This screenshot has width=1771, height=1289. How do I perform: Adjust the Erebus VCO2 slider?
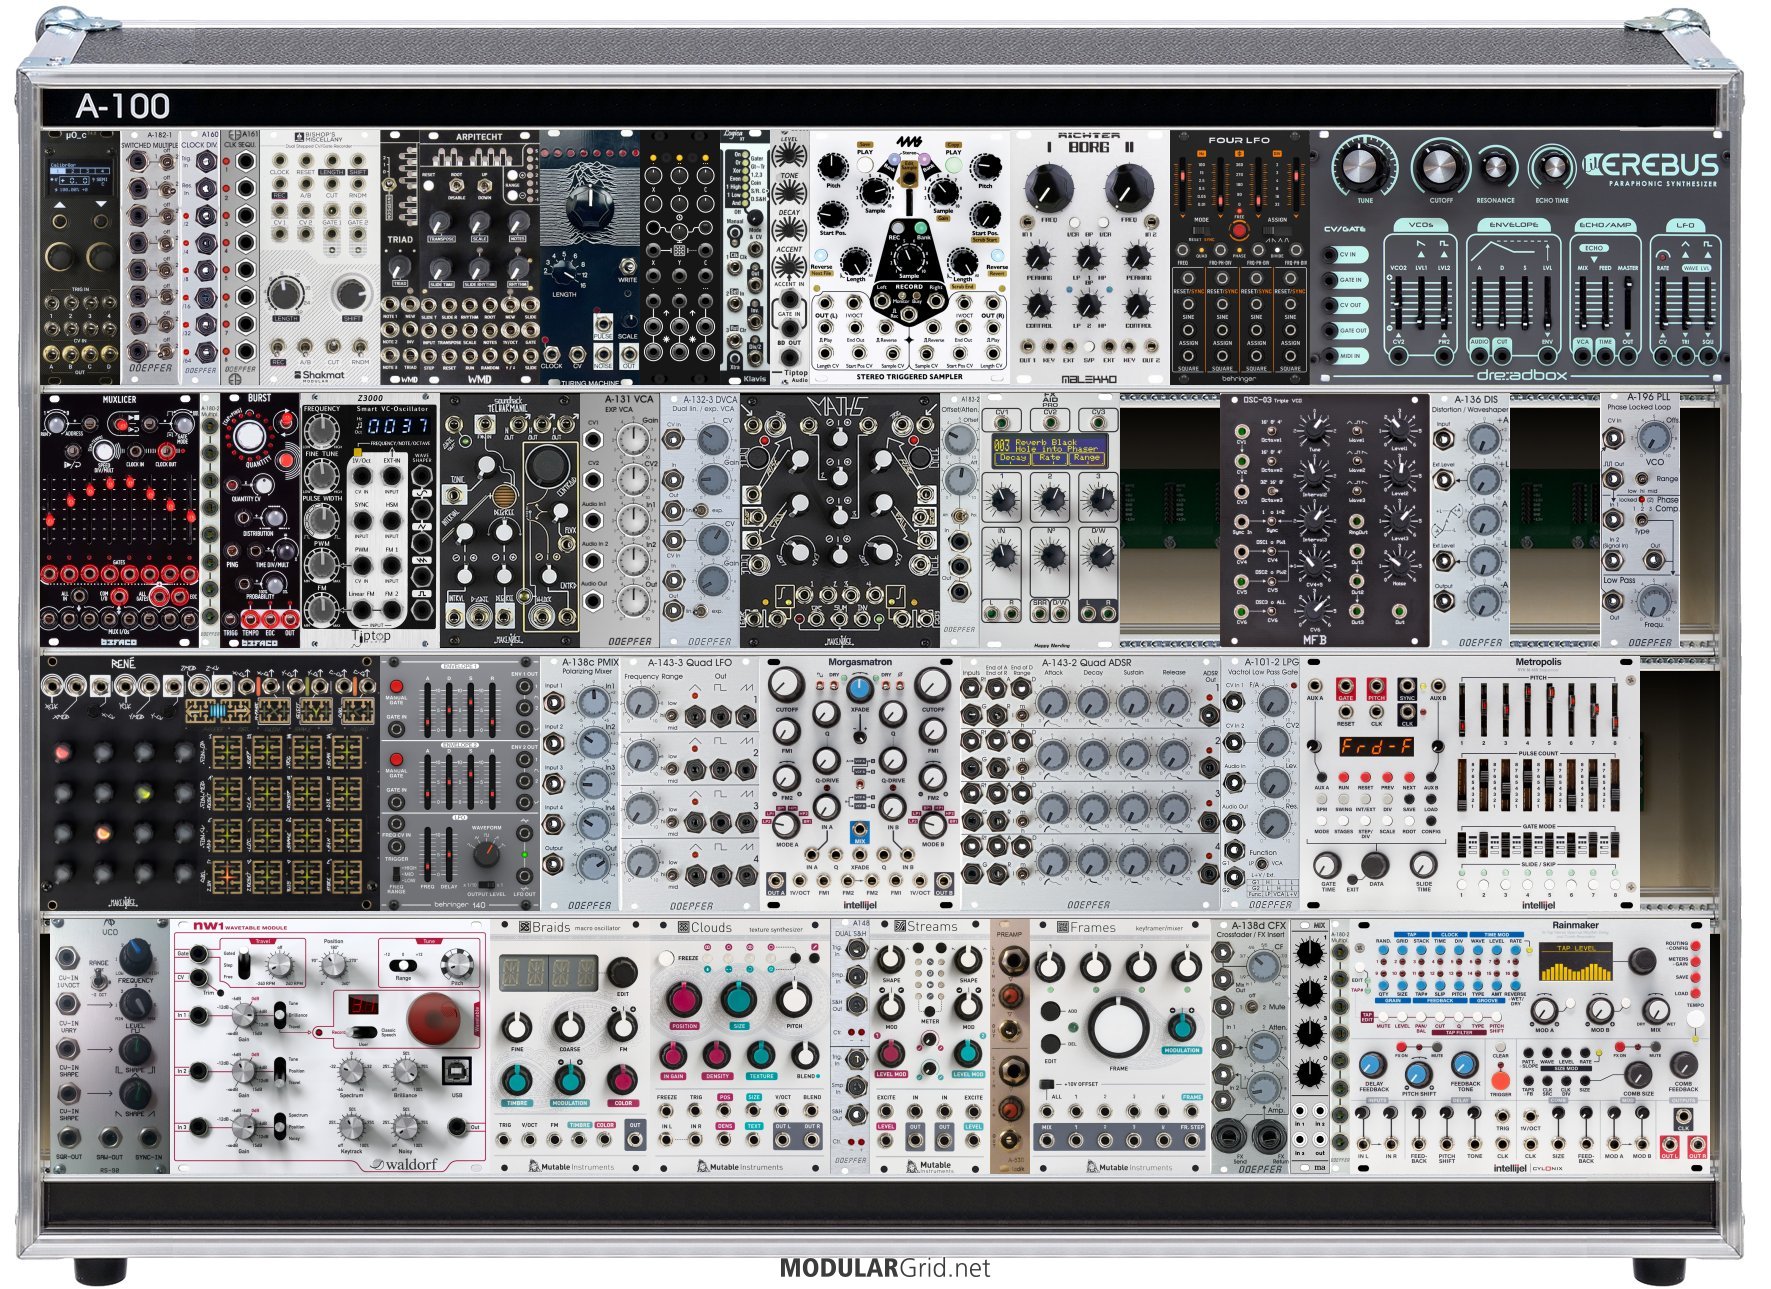coord(1398,303)
